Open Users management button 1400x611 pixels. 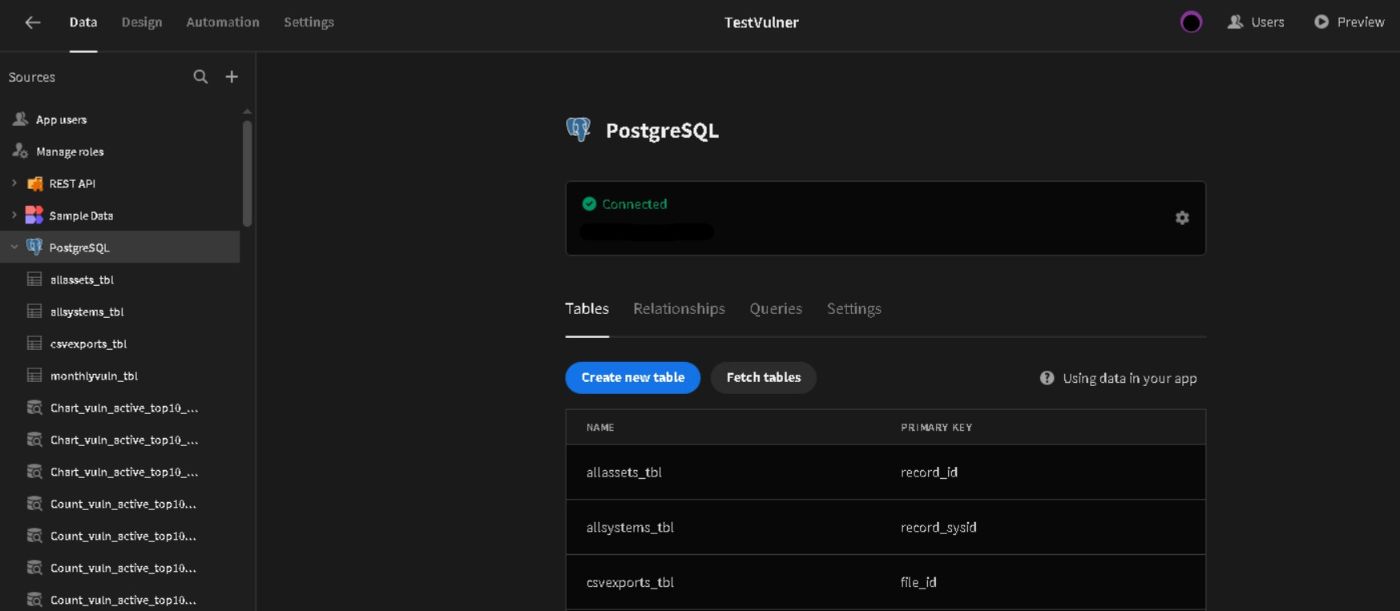[x=1256, y=22]
